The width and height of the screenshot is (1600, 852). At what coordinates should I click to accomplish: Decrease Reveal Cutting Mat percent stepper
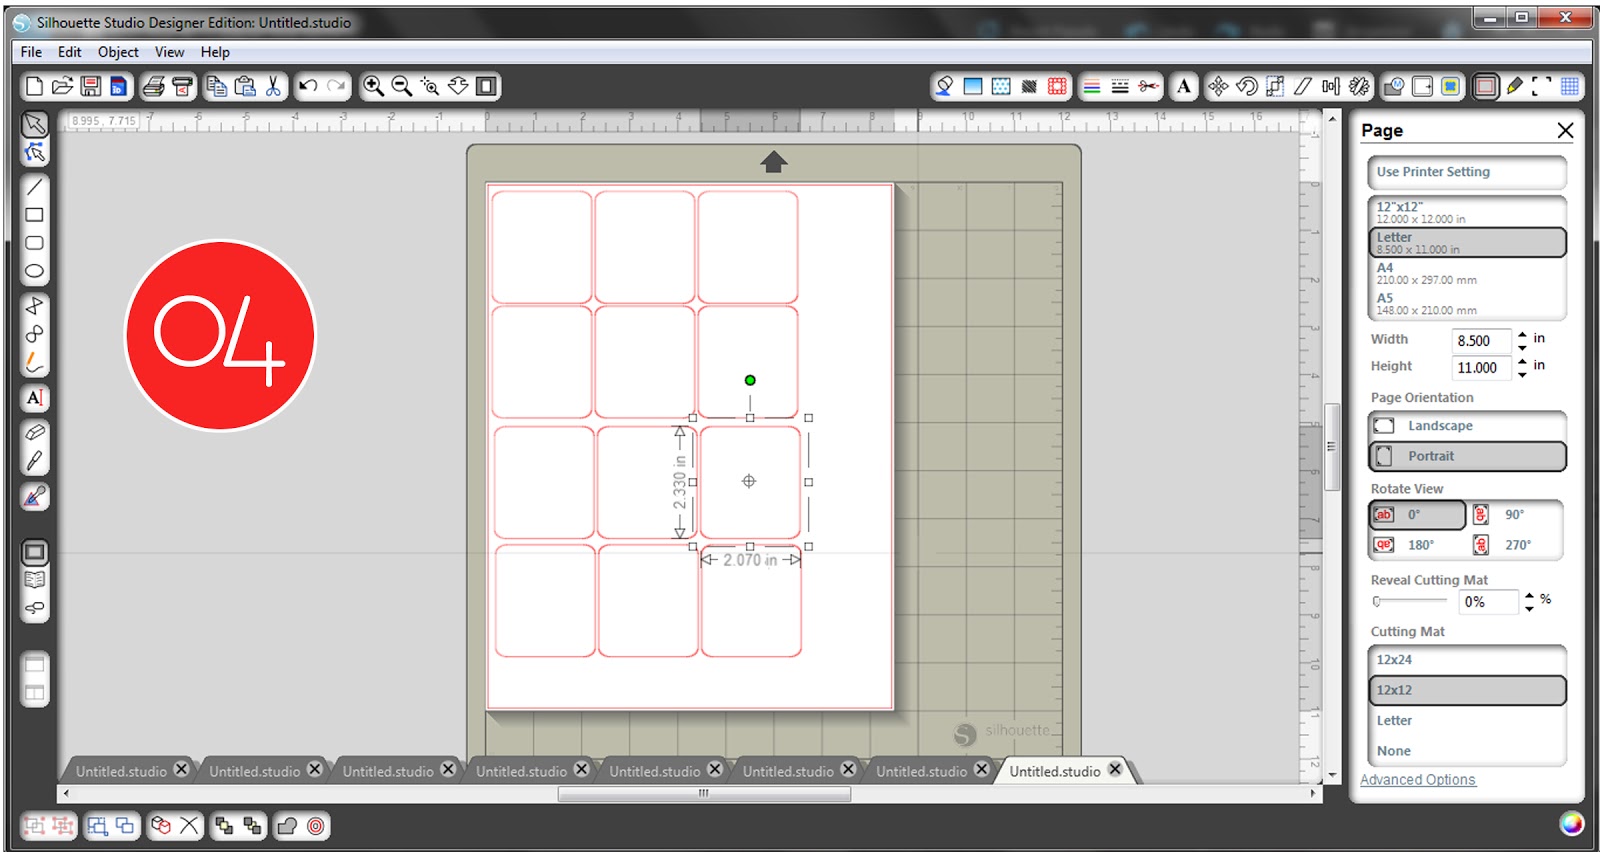(x=1529, y=608)
